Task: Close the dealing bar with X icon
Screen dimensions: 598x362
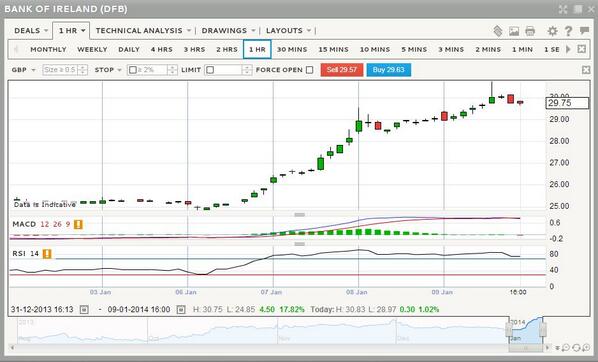Action: pyautogui.click(x=586, y=69)
